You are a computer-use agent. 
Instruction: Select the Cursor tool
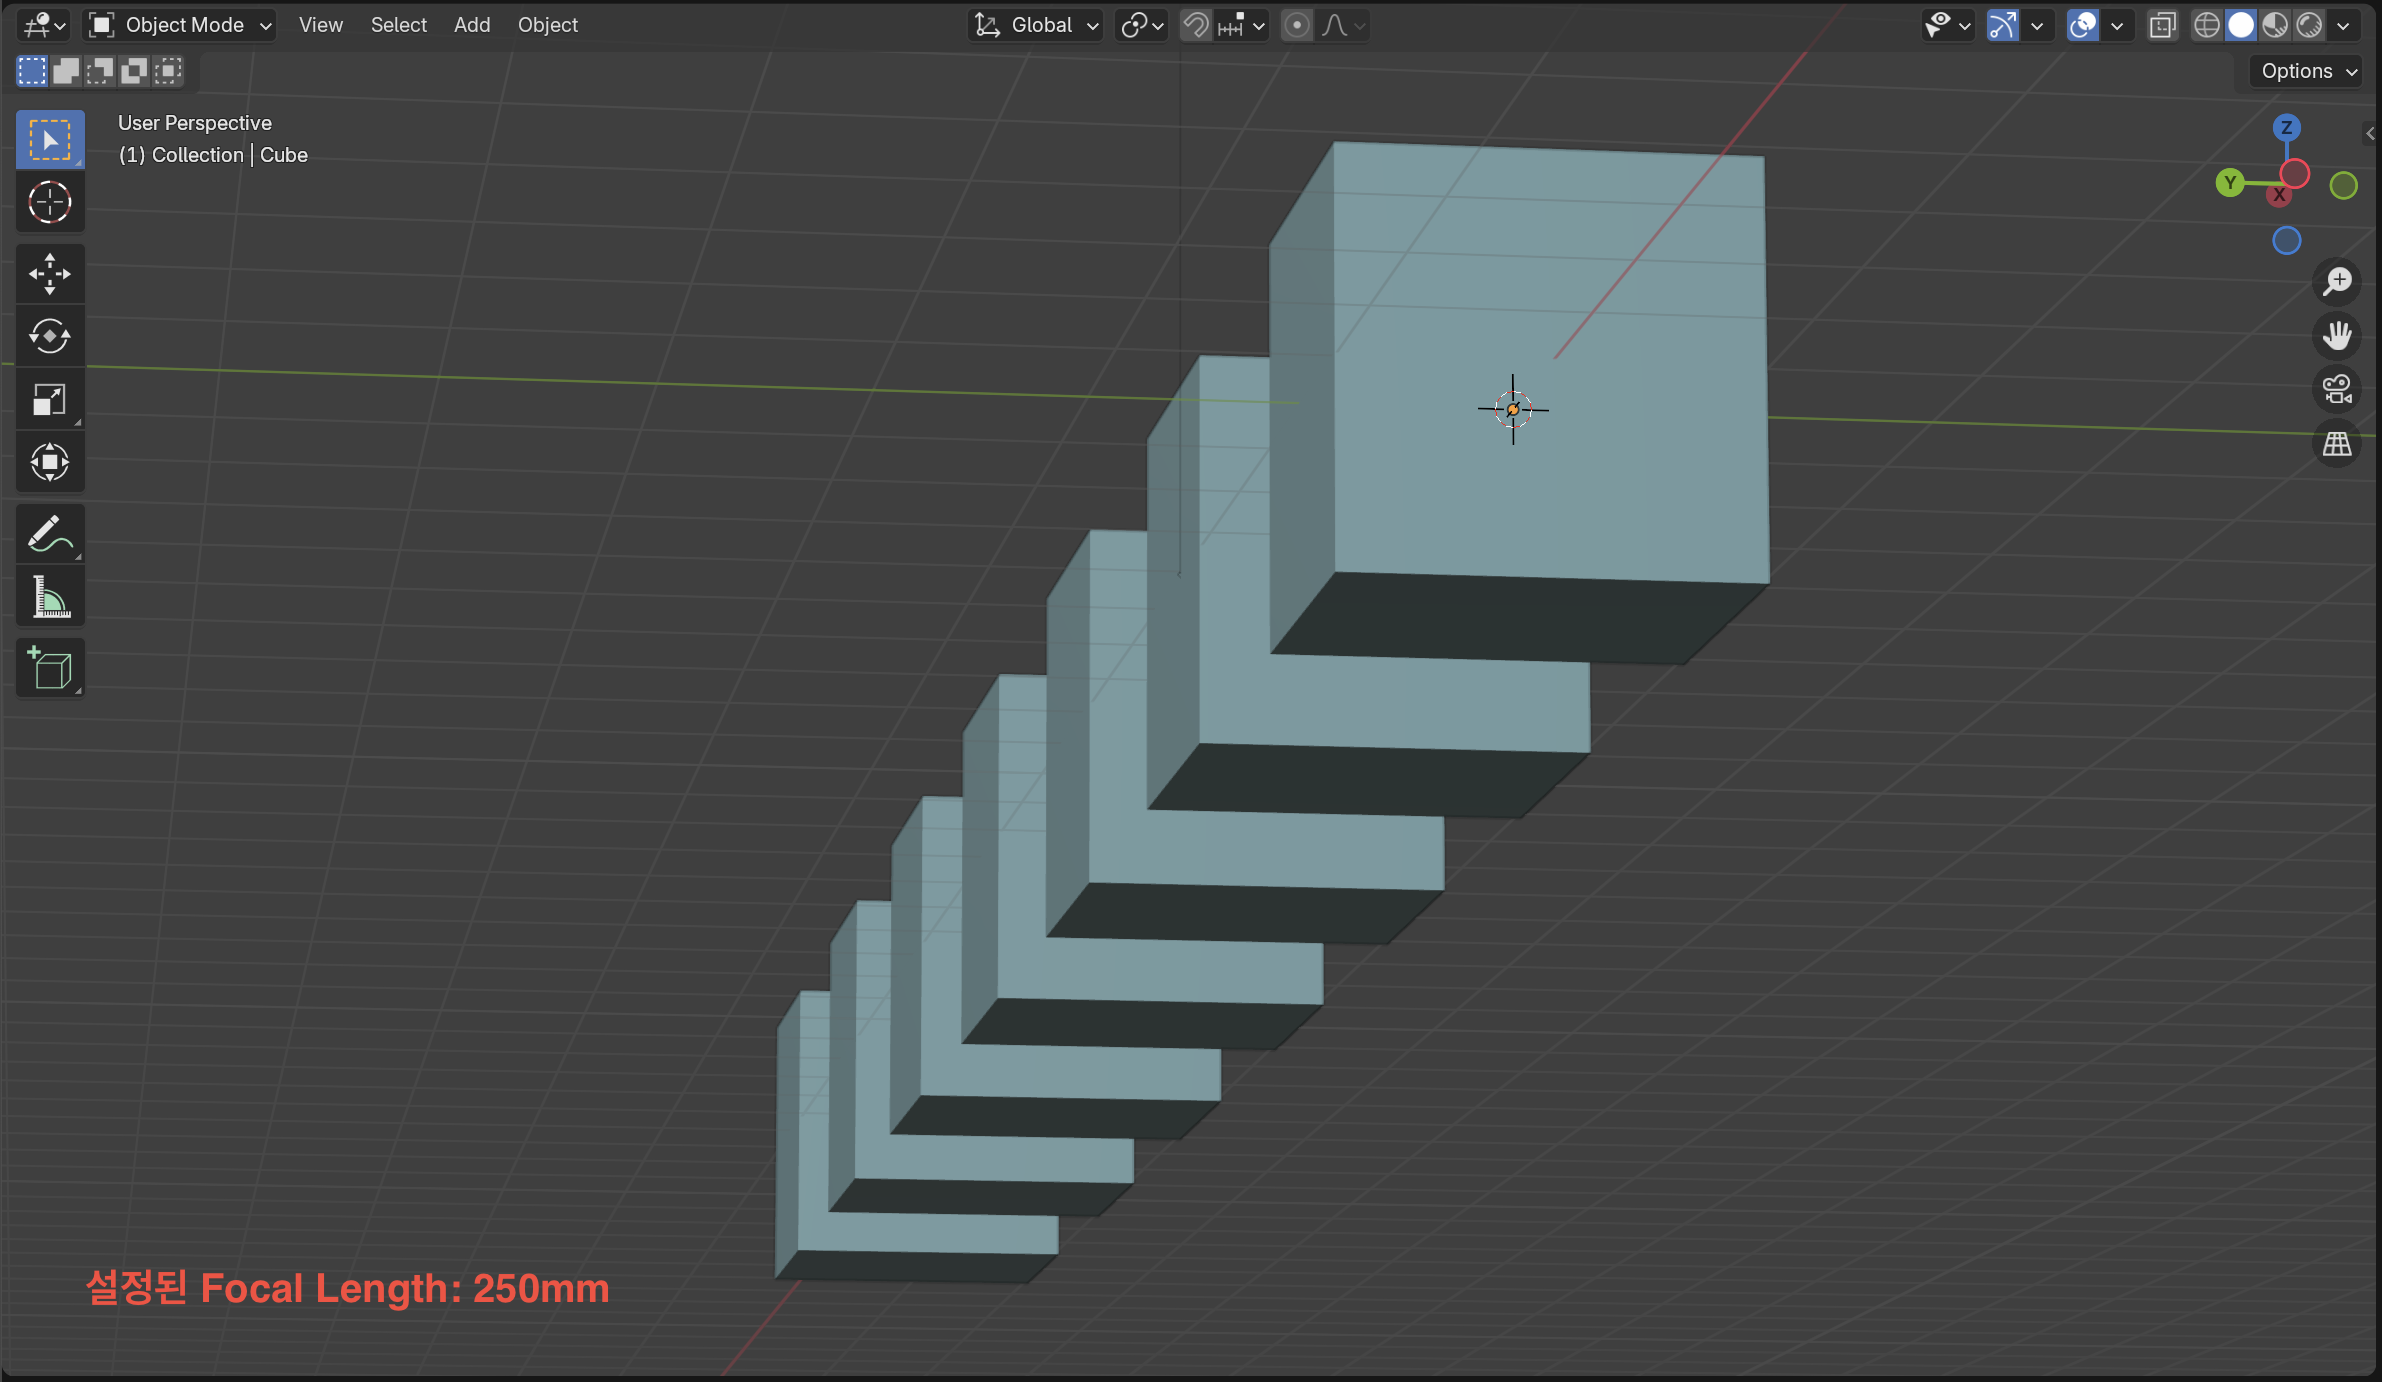[x=49, y=203]
